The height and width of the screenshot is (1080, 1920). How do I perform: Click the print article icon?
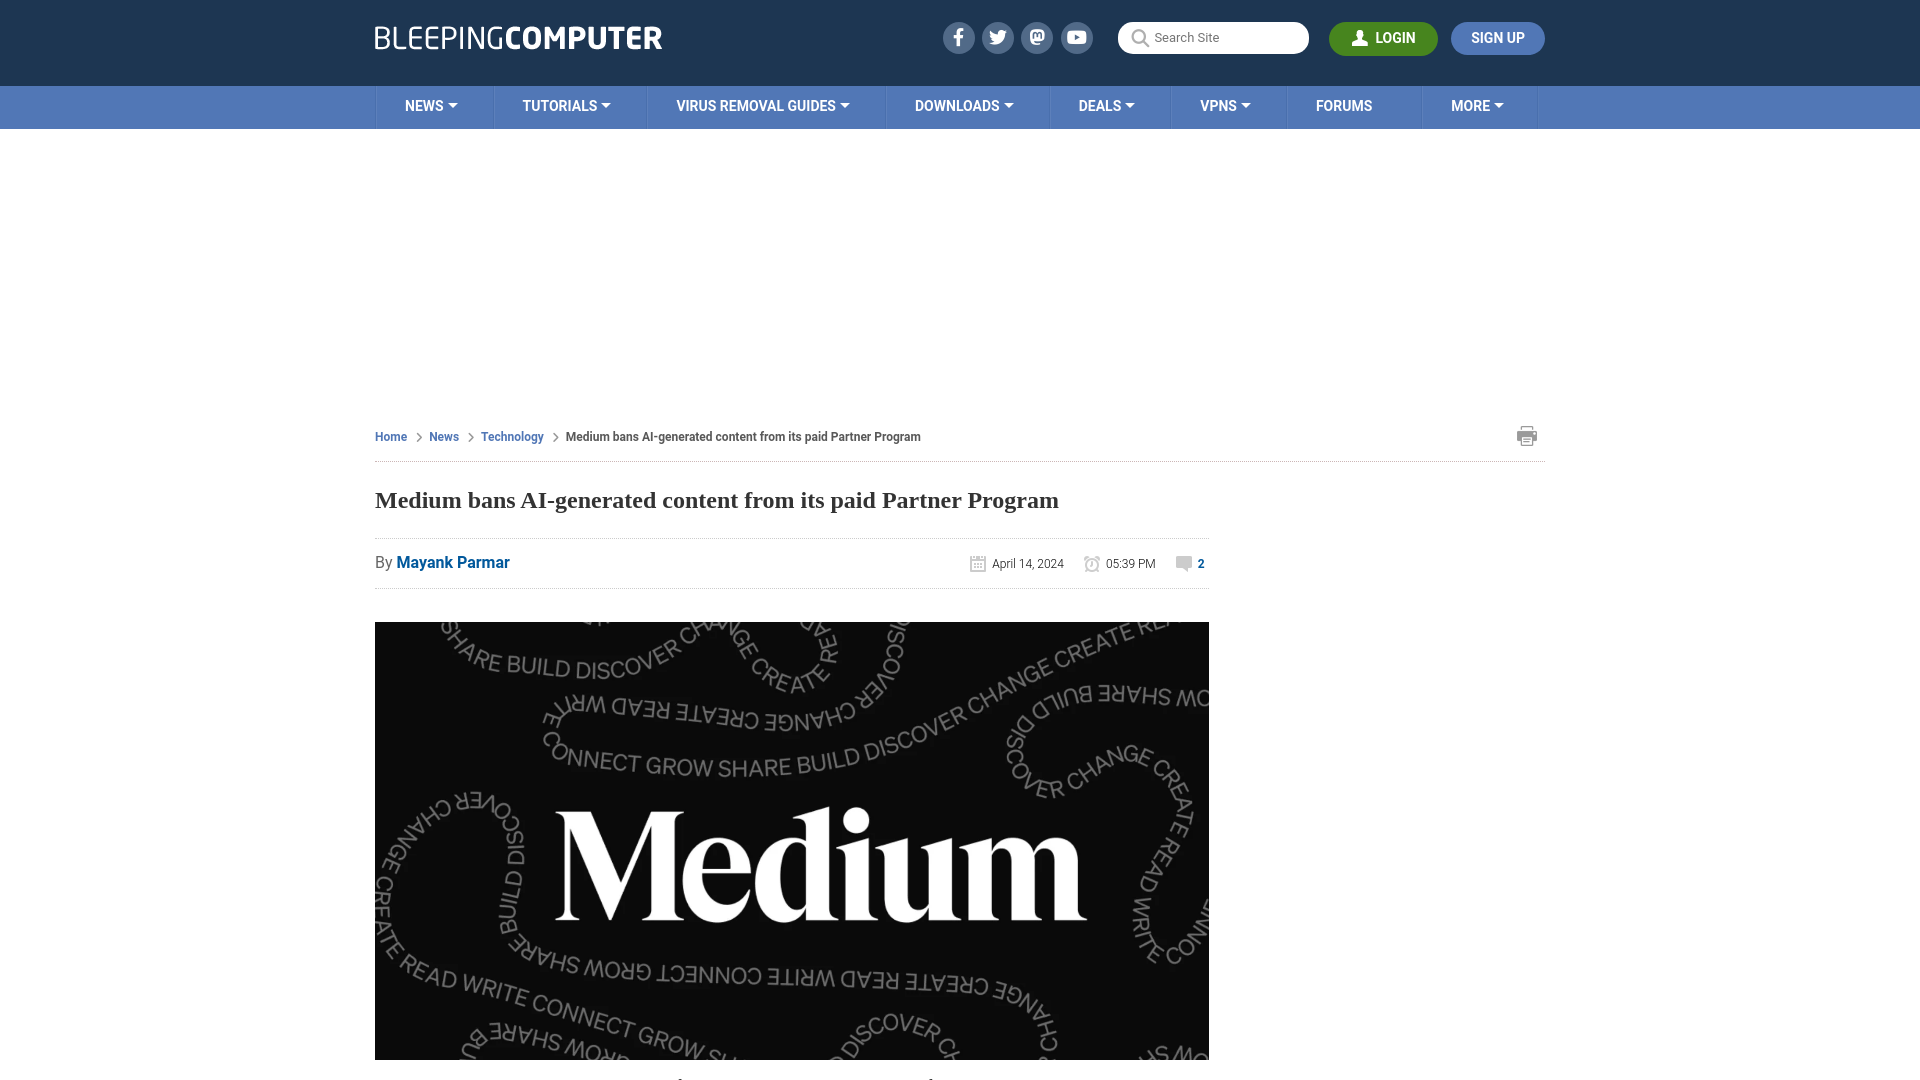(1526, 435)
